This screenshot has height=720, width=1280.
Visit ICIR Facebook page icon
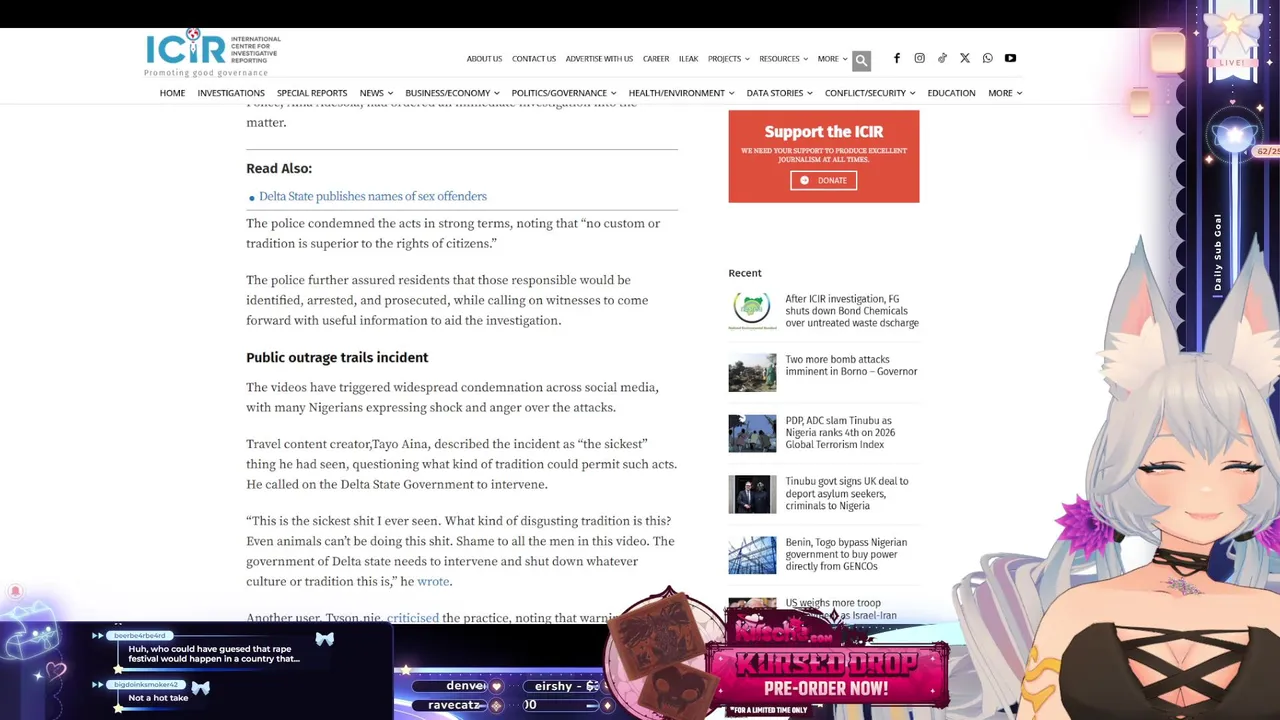click(897, 58)
